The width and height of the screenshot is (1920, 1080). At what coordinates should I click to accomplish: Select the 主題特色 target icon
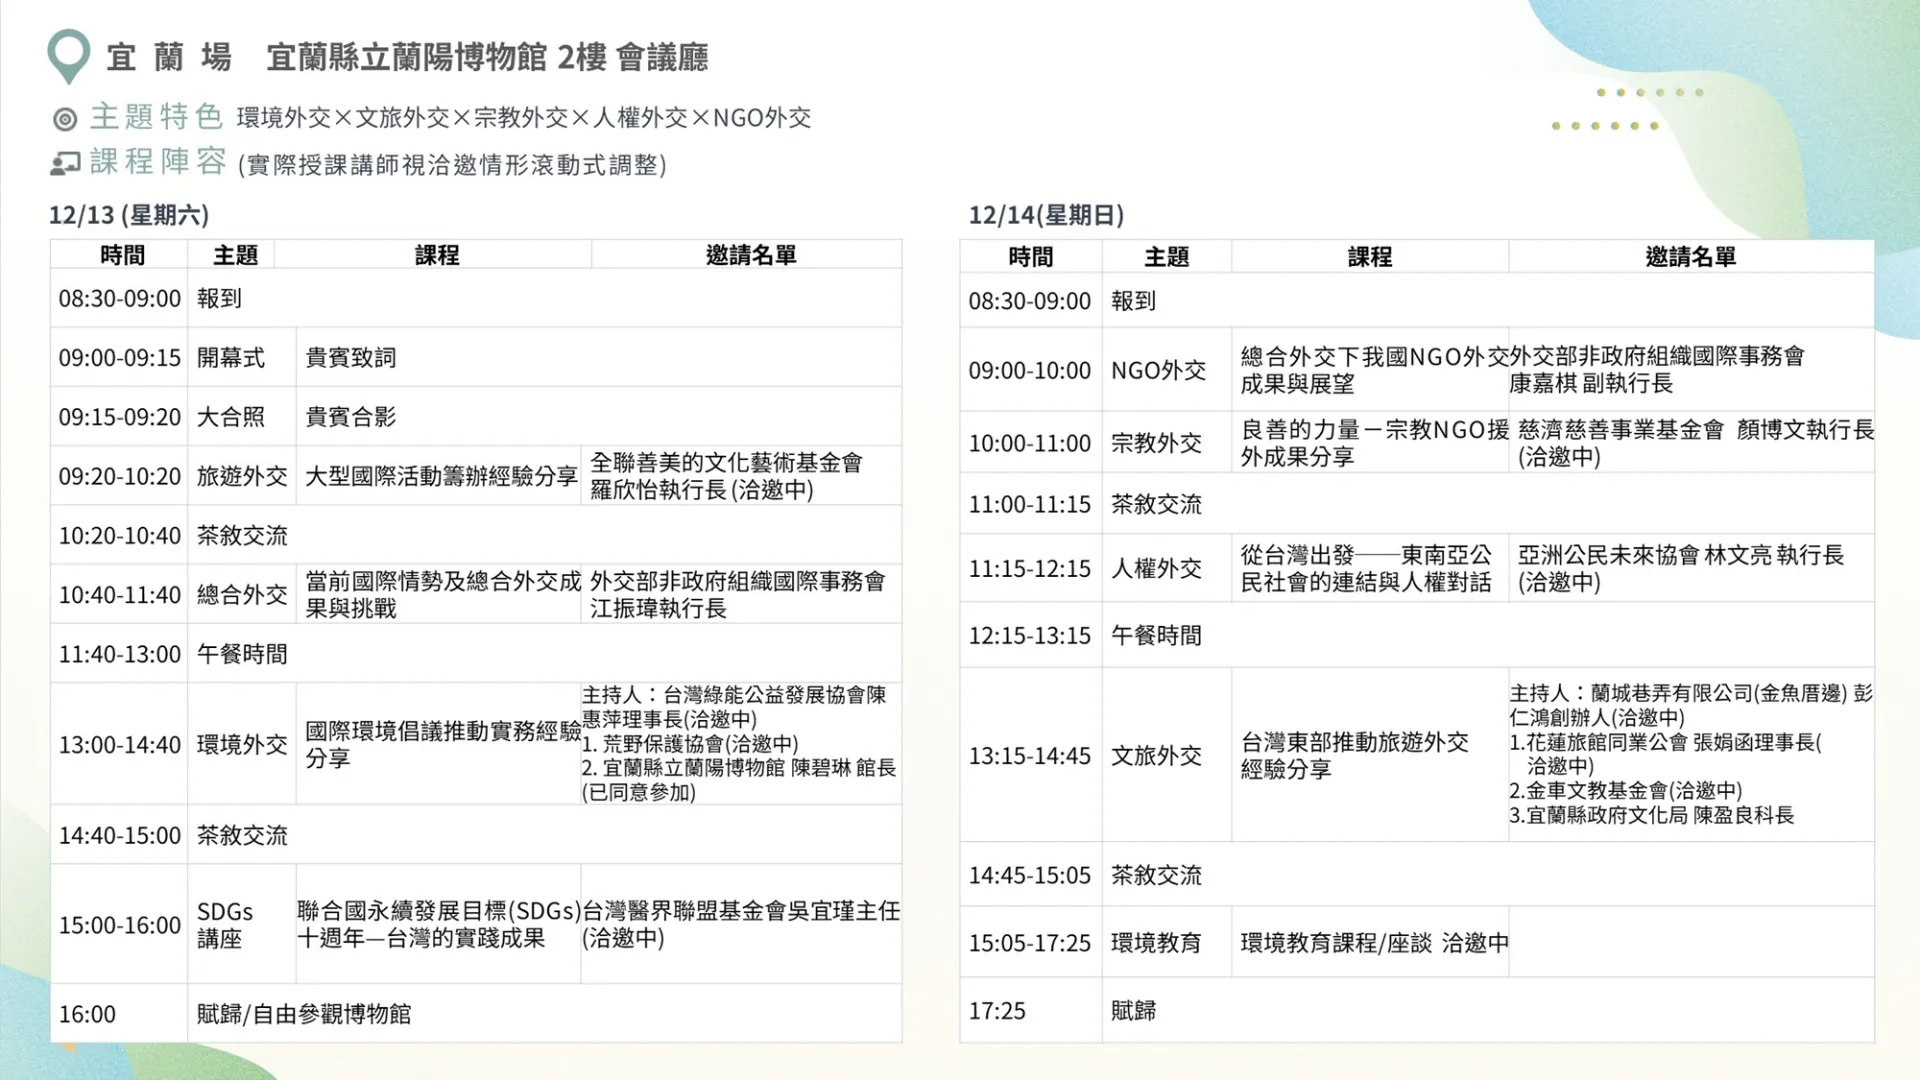(x=63, y=117)
